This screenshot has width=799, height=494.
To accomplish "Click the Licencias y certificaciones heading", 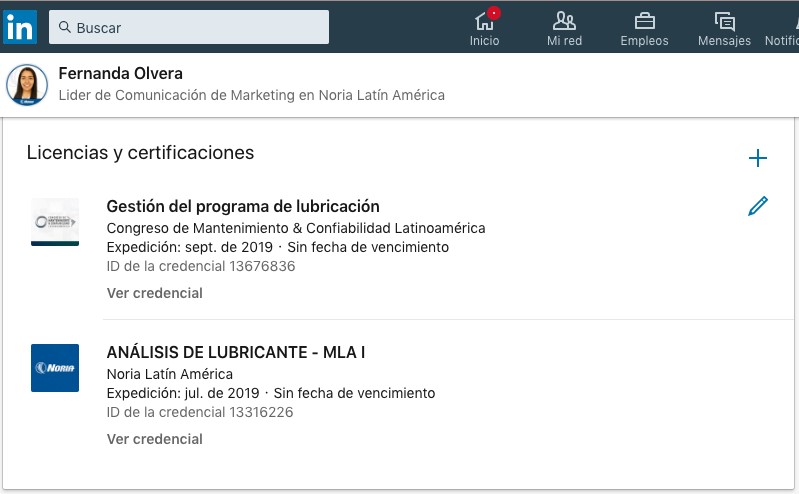I will tap(140, 152).
